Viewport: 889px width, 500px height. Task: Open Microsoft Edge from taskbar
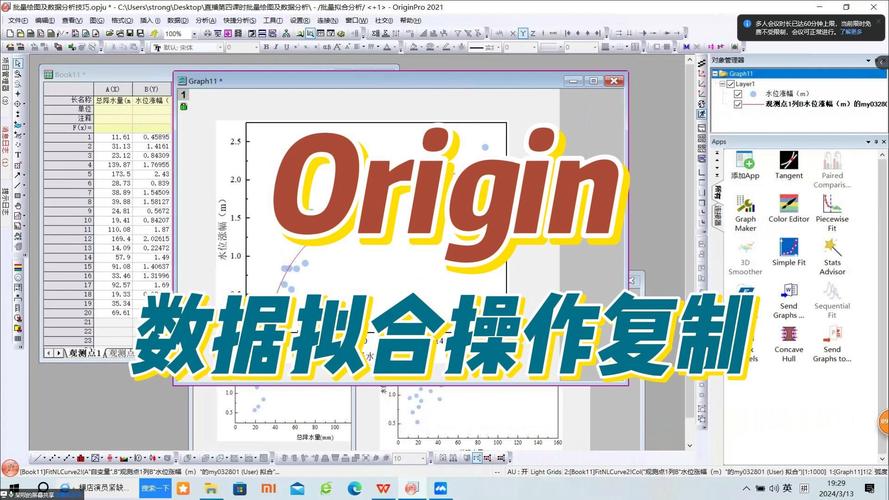pyautogui.click(x=355, y=488)
